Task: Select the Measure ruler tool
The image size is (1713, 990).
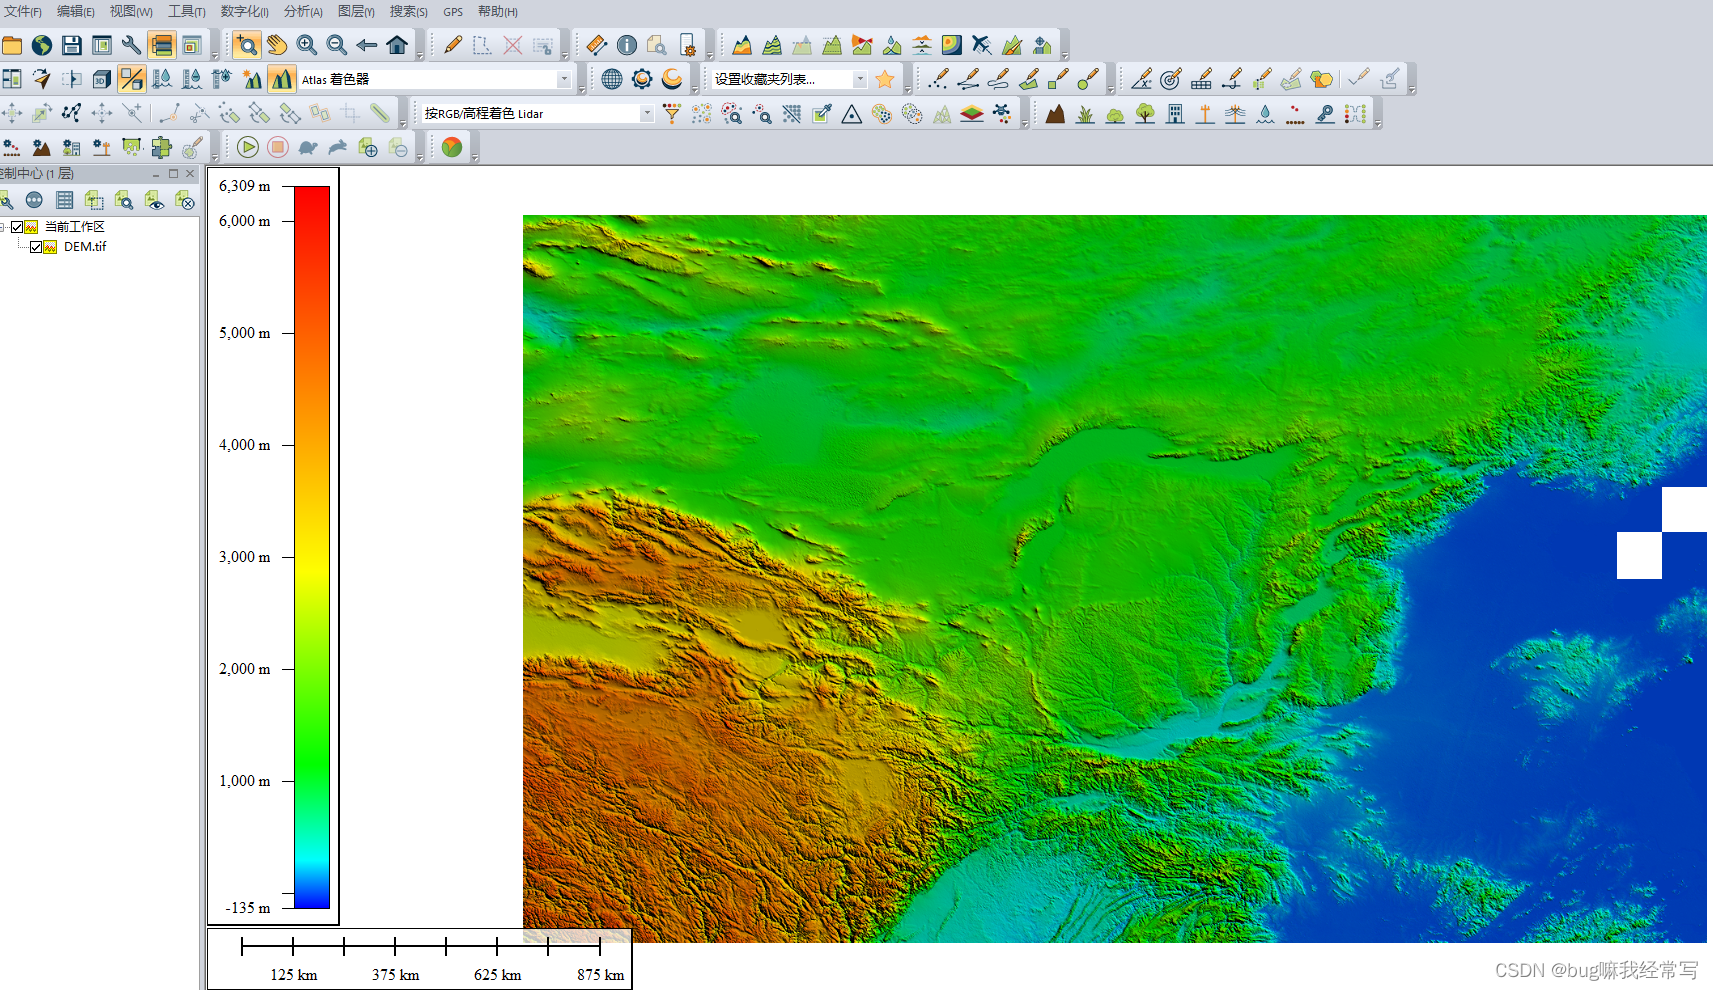Action: point(596,45)
